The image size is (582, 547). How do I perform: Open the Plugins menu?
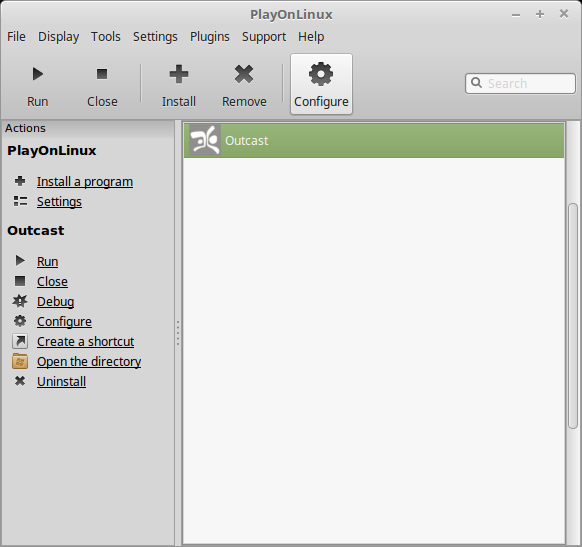pos(210,37)
